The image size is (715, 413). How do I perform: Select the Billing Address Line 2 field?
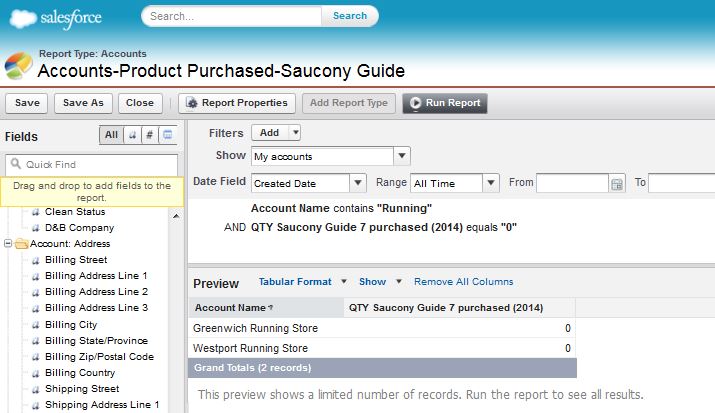click(x=96, y=292)
